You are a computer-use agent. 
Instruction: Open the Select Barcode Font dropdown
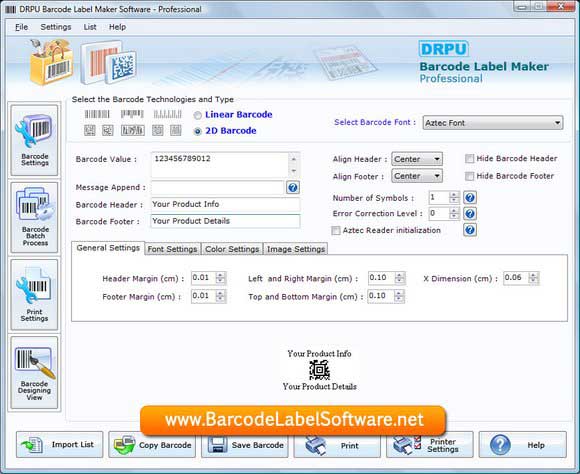(x=493, y=123)
